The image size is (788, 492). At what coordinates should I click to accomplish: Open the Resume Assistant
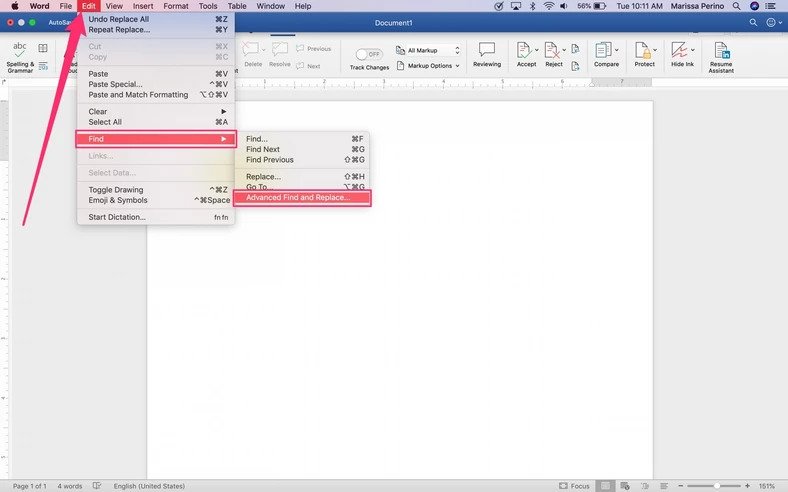(721, 57)
